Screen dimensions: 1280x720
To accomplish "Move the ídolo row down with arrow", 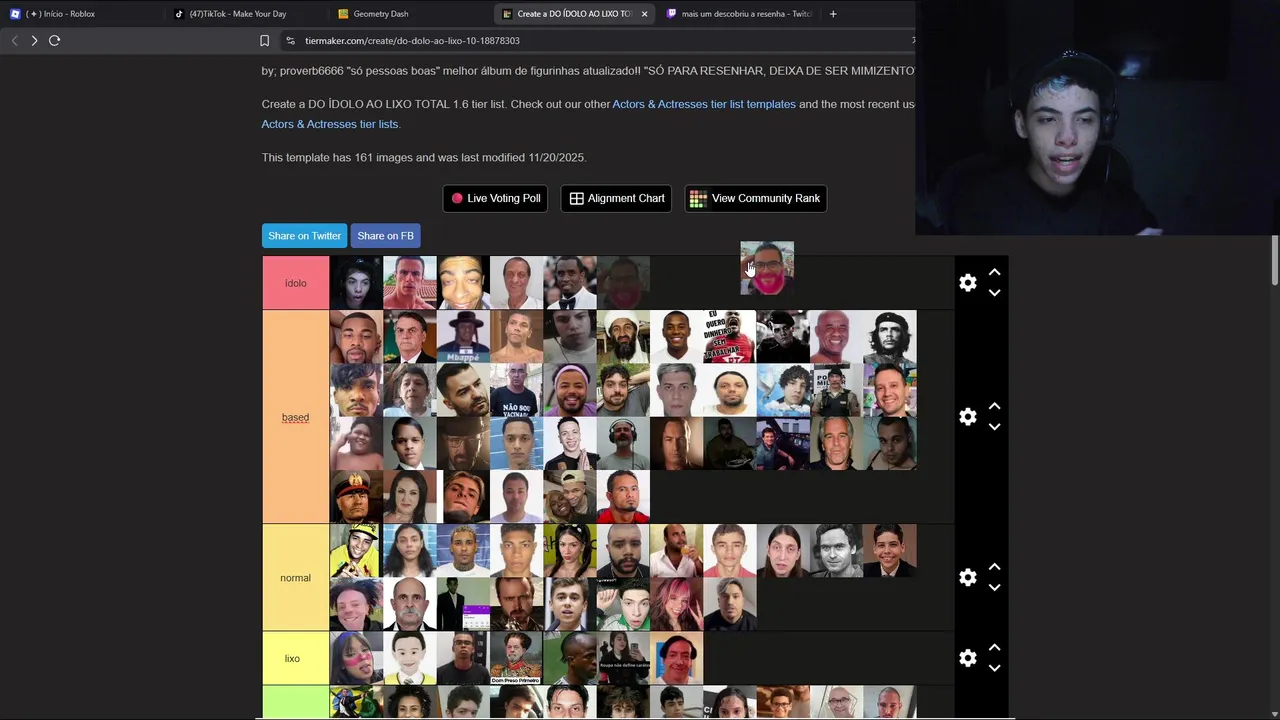I will [x=994, y=293].
